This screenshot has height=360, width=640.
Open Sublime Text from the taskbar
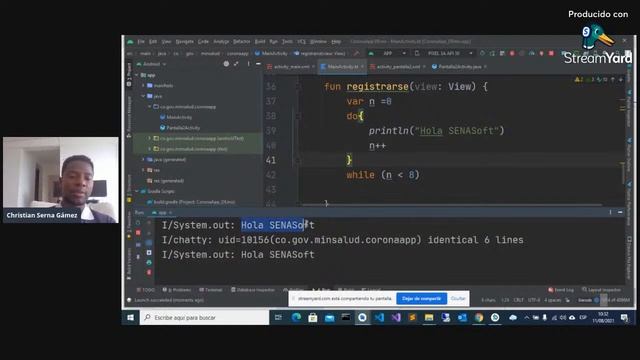click(x=412, y=317)
